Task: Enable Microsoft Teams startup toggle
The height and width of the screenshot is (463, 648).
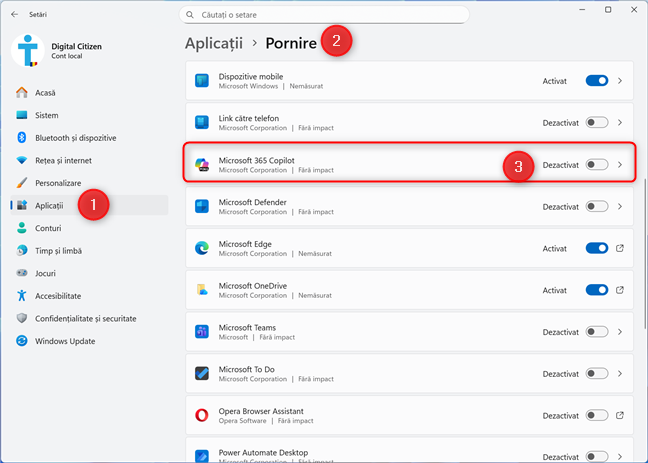Action: pyautogui.click(x=597, y=332)
